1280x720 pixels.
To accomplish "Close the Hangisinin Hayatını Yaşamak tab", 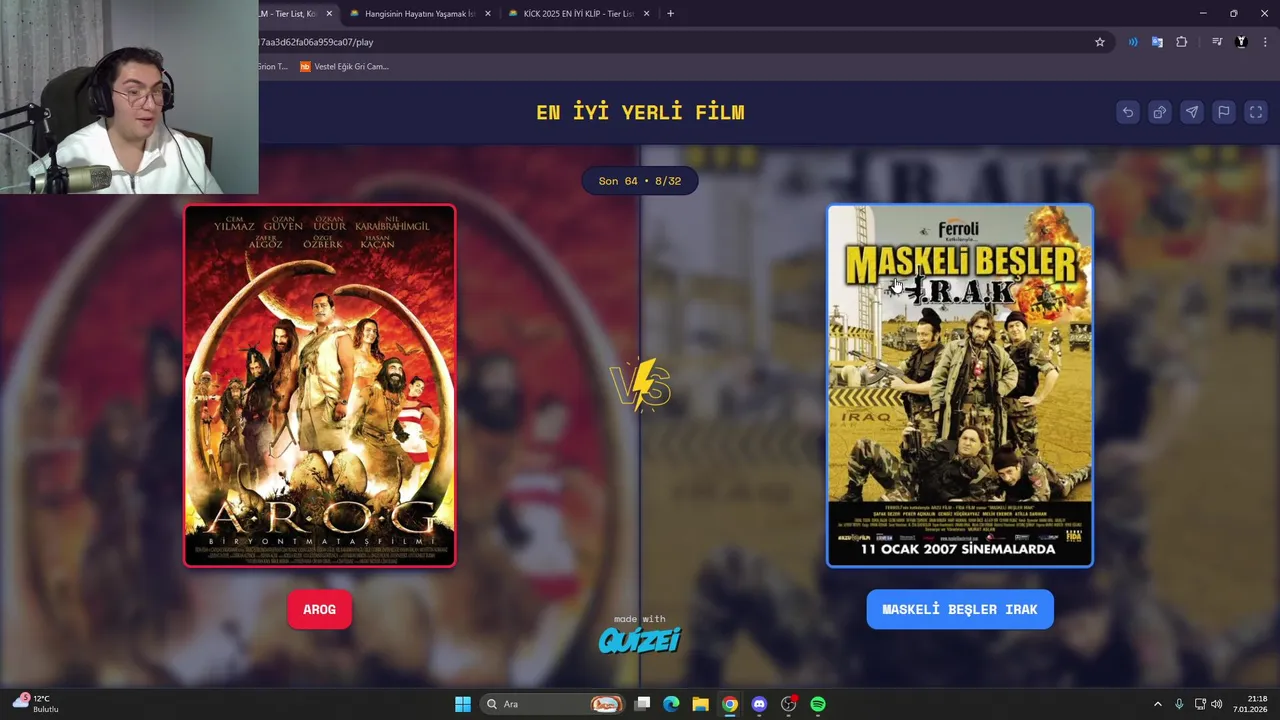I will [x=488, y=14].
